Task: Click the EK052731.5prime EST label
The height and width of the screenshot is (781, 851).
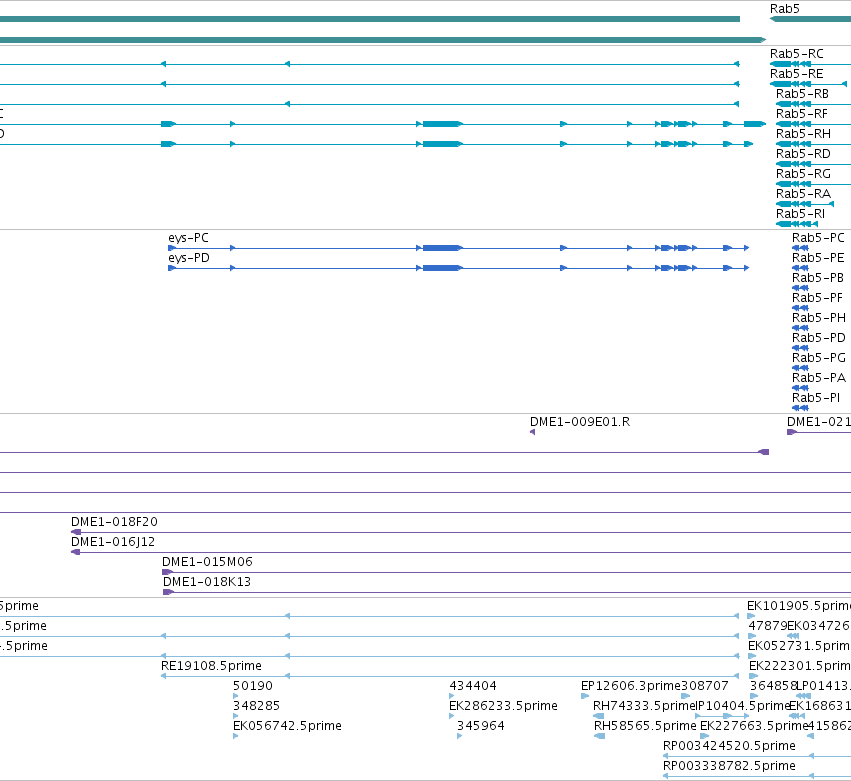Action: [799, 645]
